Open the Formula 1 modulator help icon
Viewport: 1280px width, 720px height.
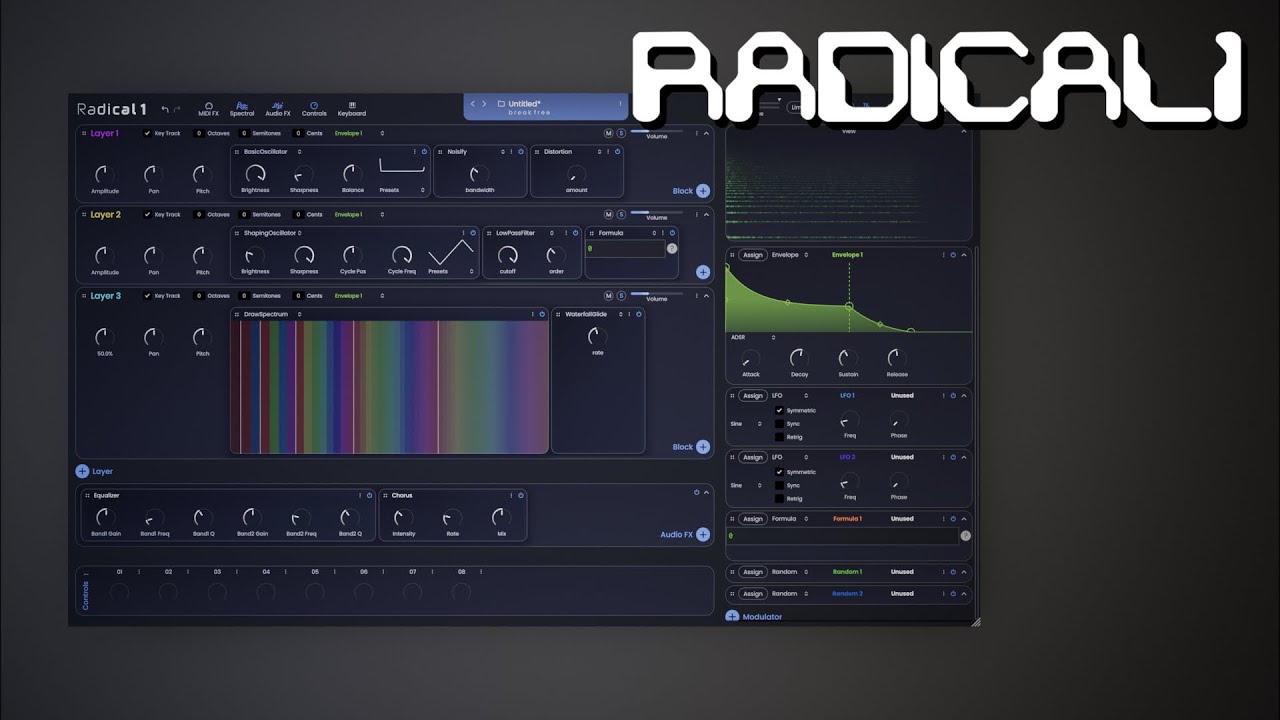[x=965, y=536]
